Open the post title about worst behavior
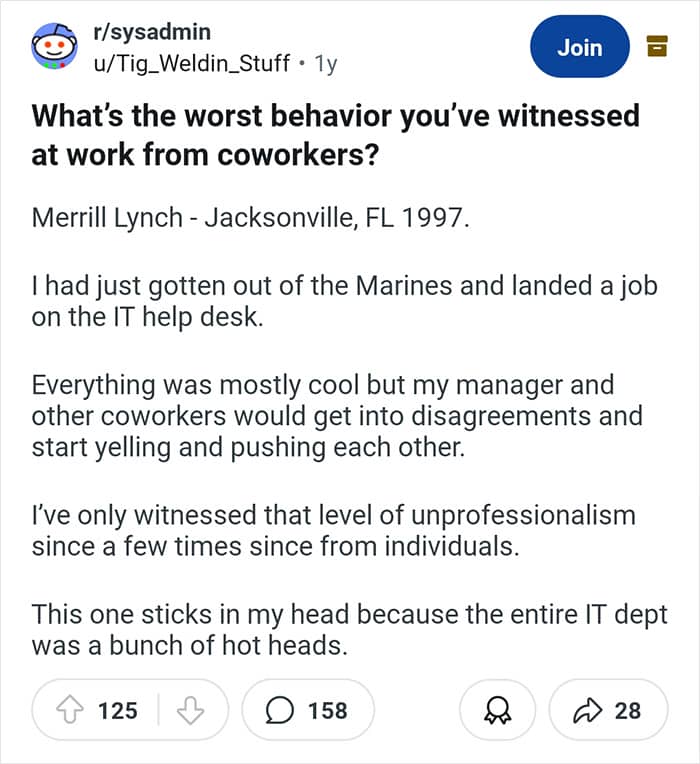Viewport: 700px width, 764px height. click(335, 135)
